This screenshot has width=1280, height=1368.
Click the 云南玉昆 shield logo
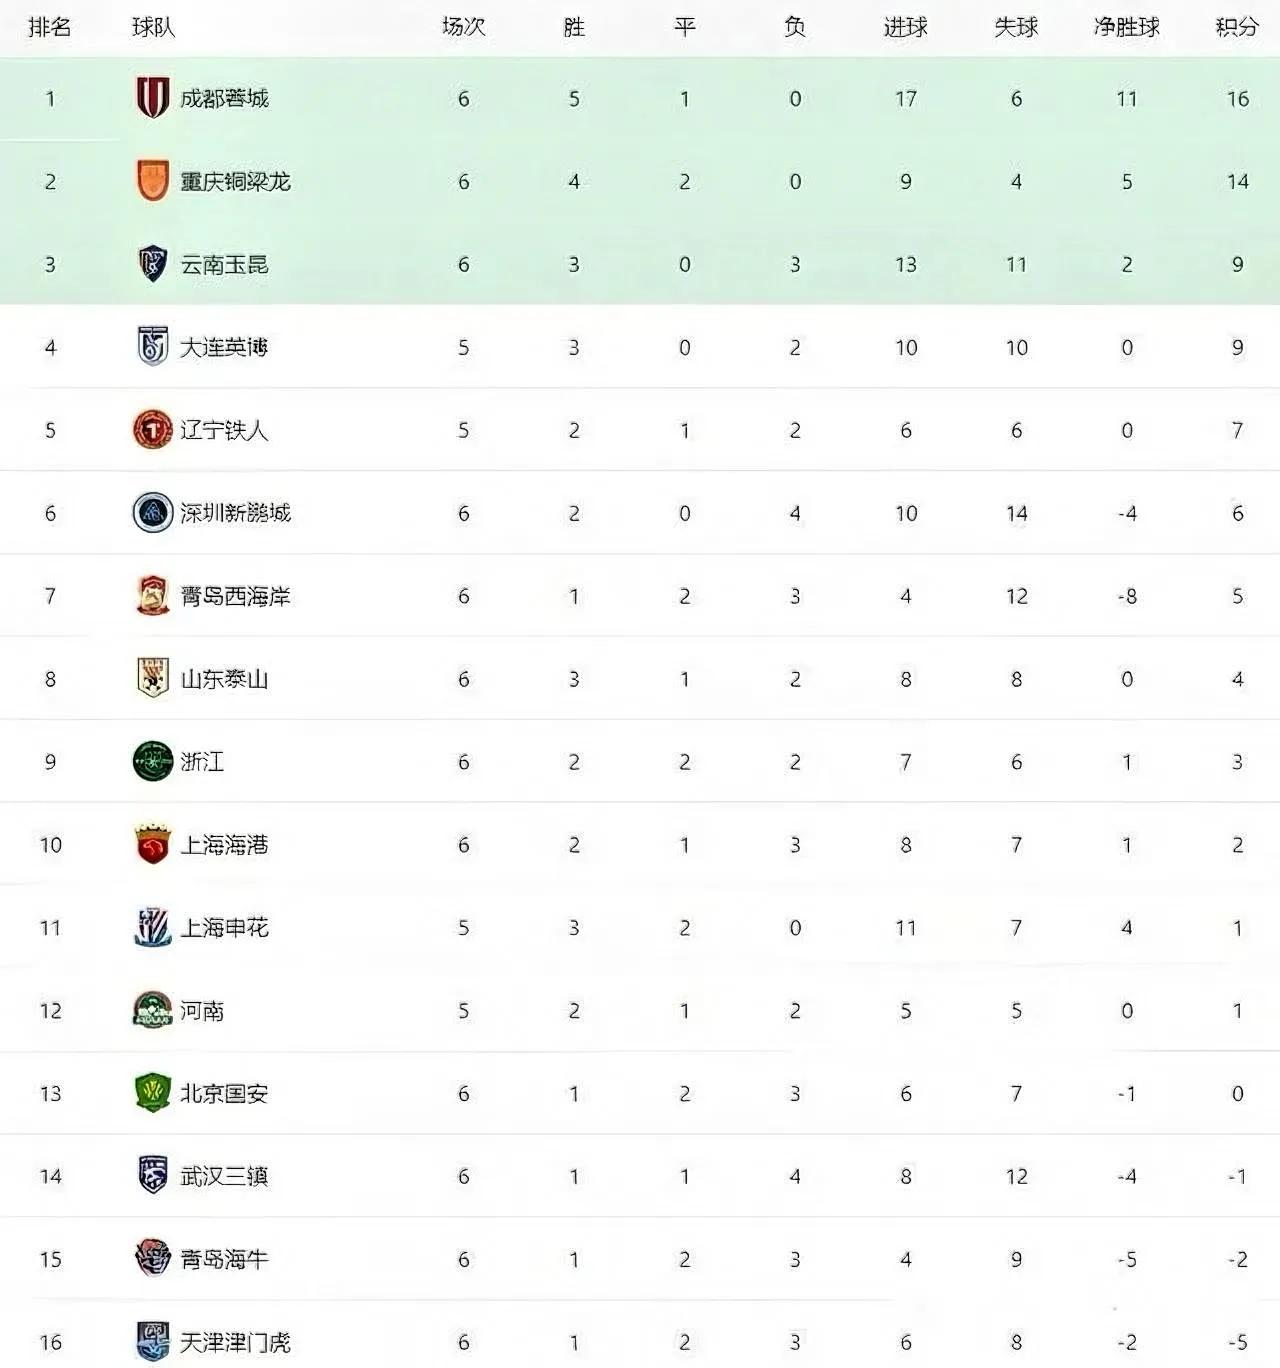click(152, 264)
